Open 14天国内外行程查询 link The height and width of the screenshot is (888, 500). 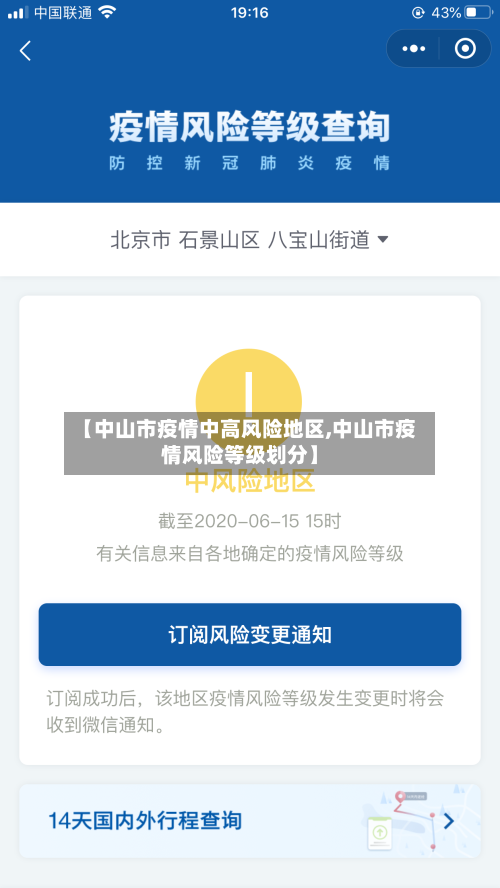pos(250,821)
